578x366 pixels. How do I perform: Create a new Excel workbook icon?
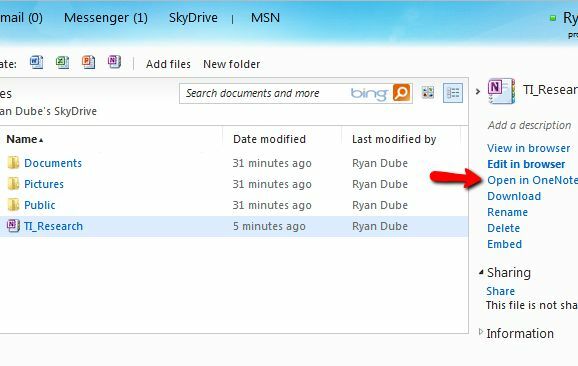tap(62, 62)
